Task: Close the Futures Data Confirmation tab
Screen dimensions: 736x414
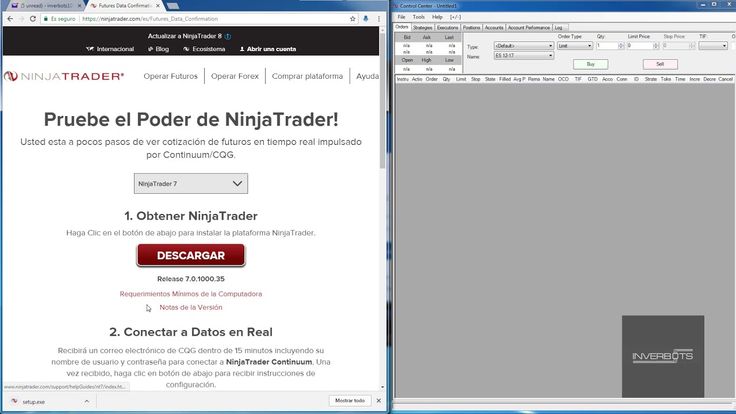Action: pos(158,6)
